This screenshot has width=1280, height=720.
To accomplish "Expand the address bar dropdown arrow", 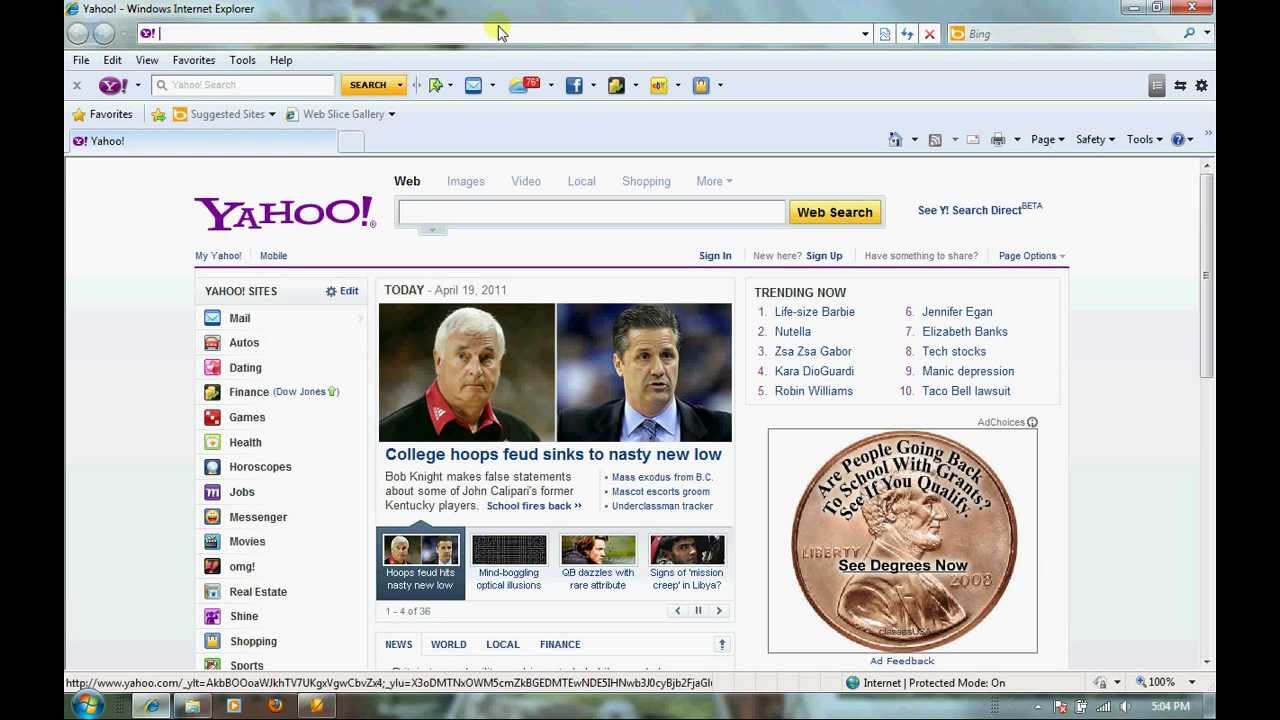I will [x=865, y=34].
